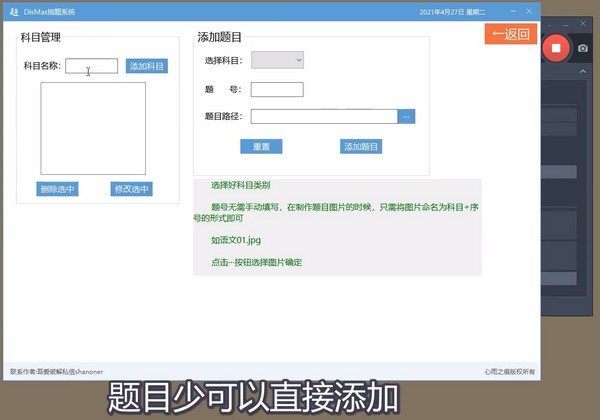Close the DisMas window
The image size is (600, 420).
coord(529,11)
